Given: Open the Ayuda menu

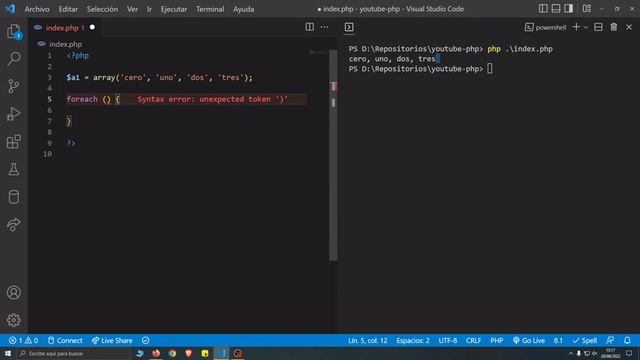Looking at the screenshot, I should pos(244,9).
